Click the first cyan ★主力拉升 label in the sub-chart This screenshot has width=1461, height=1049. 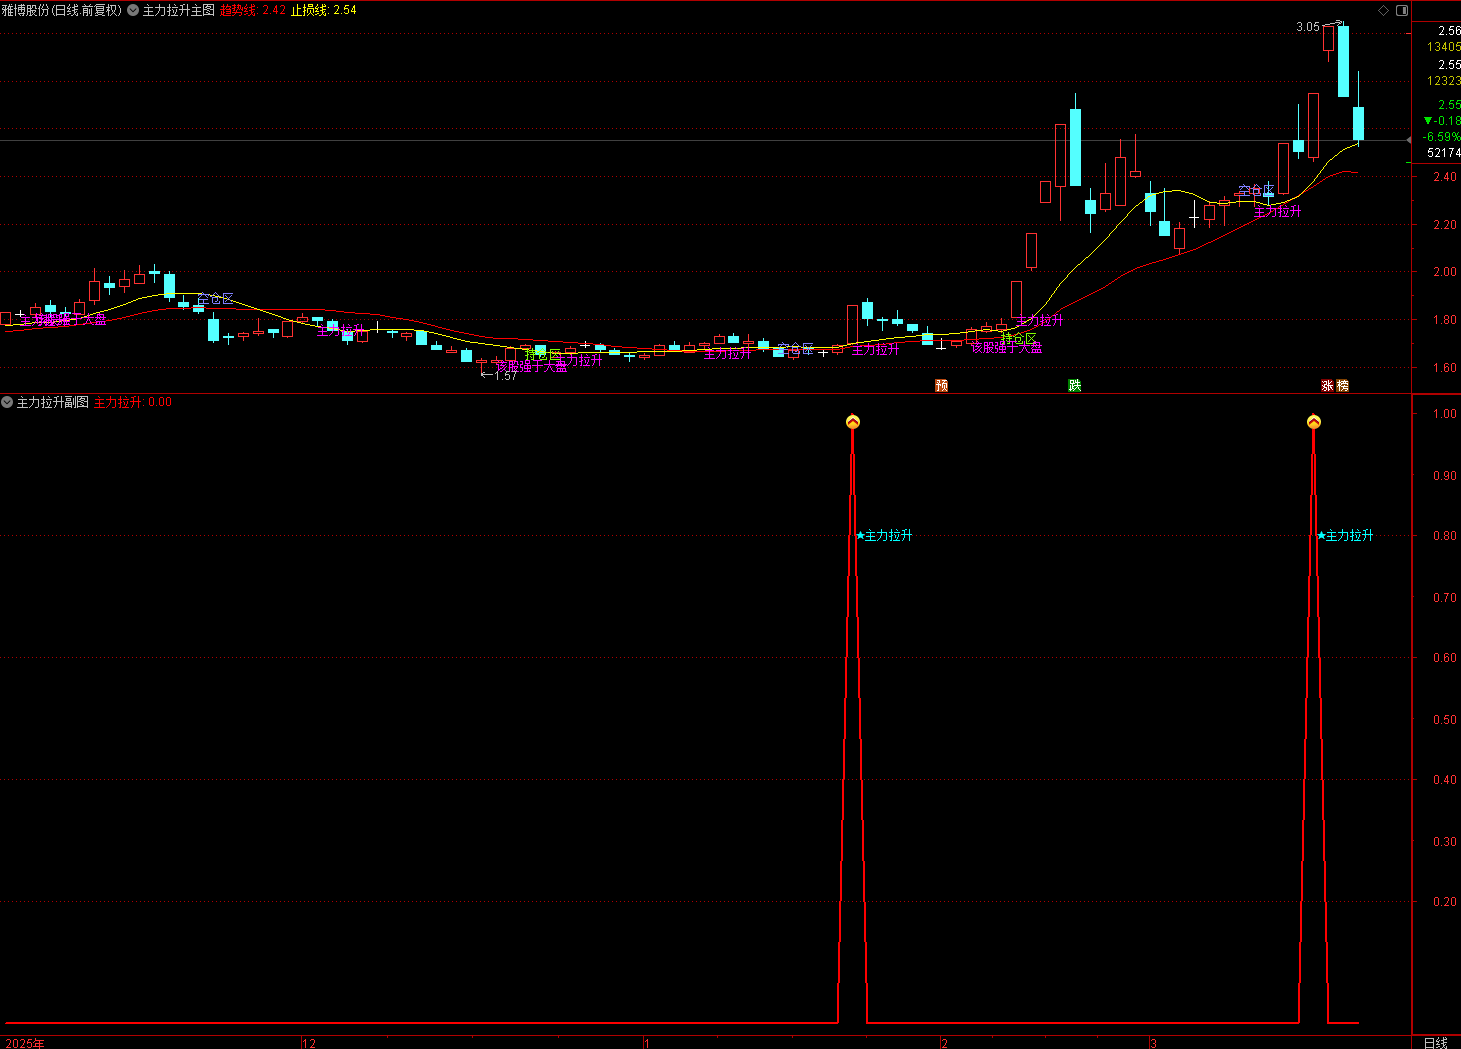(884, 536)
